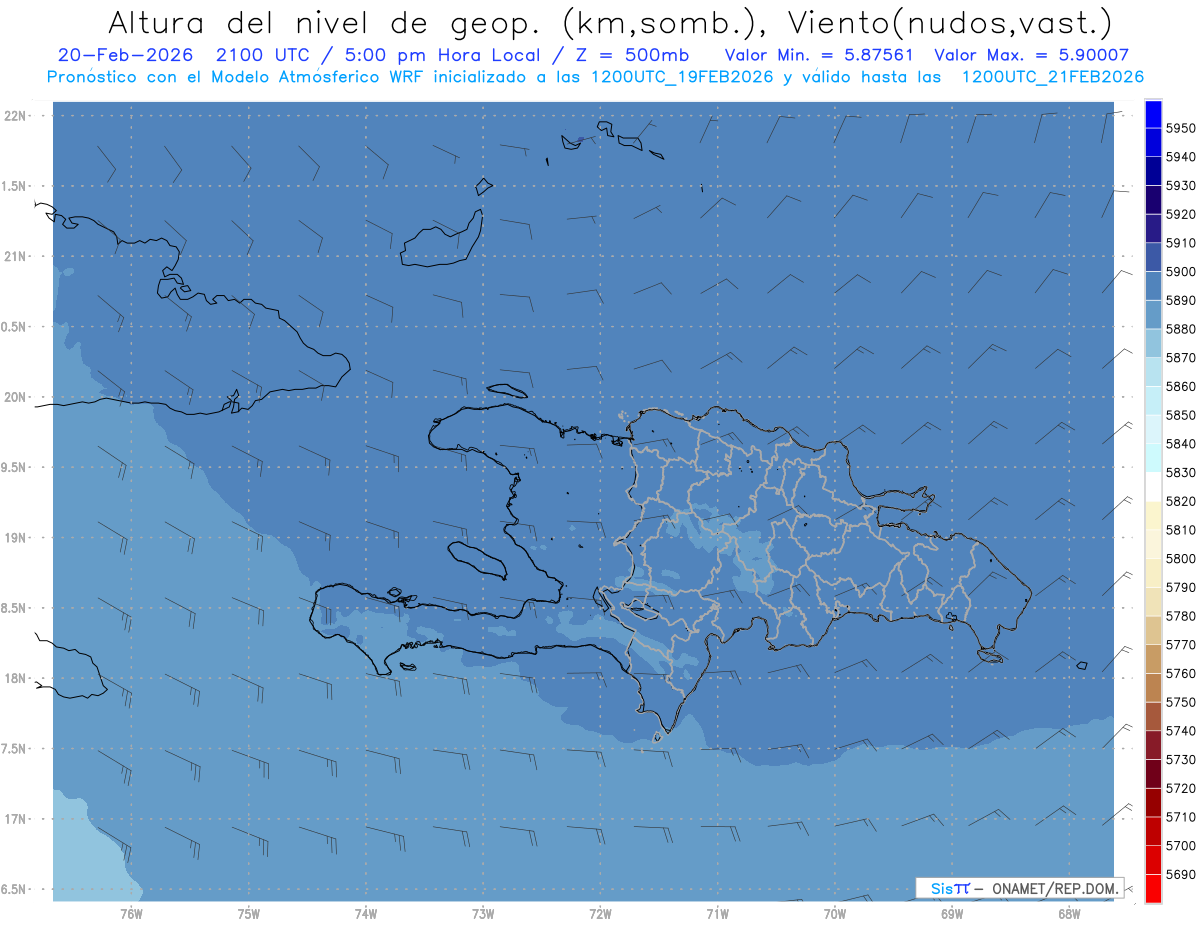Click the '18N' latitude label
The height and width of the screenshot is (927, 1200).
(x=16, y=678)
